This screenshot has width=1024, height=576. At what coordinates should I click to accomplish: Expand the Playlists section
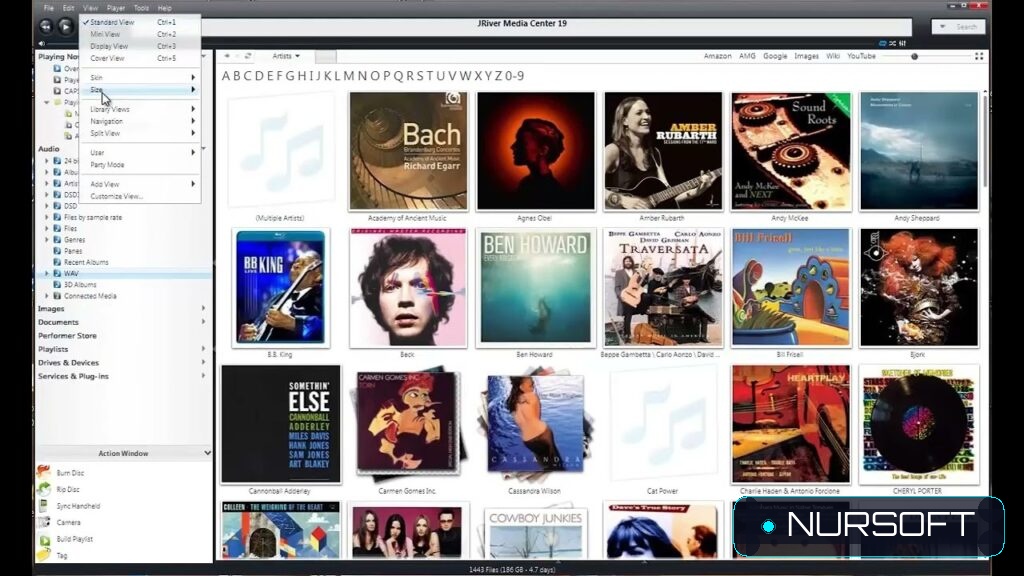204,349
